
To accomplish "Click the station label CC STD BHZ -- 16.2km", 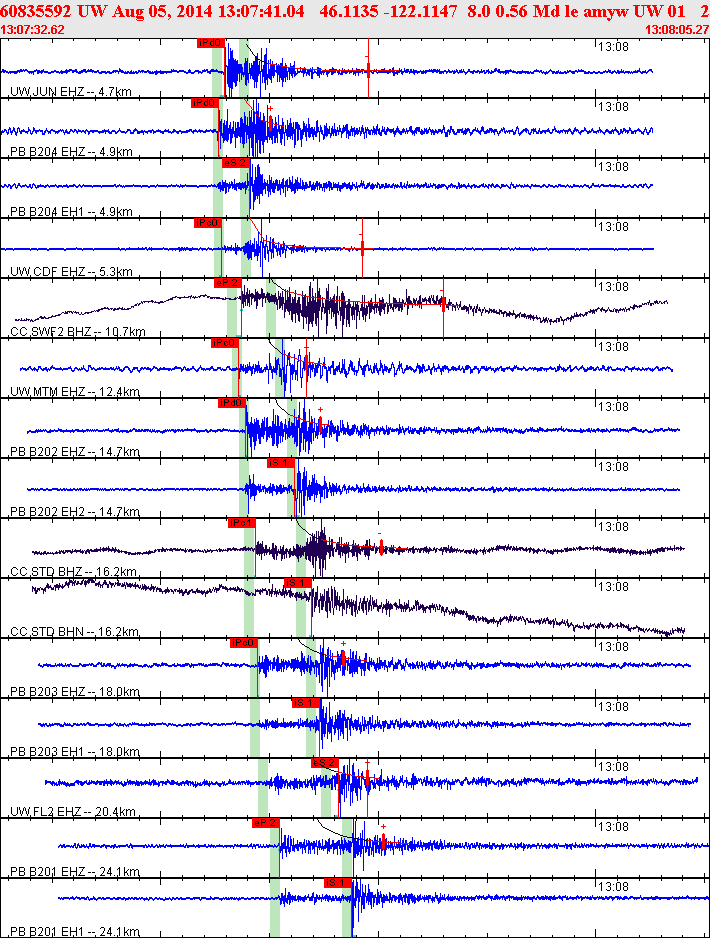I will click(74, 571).
